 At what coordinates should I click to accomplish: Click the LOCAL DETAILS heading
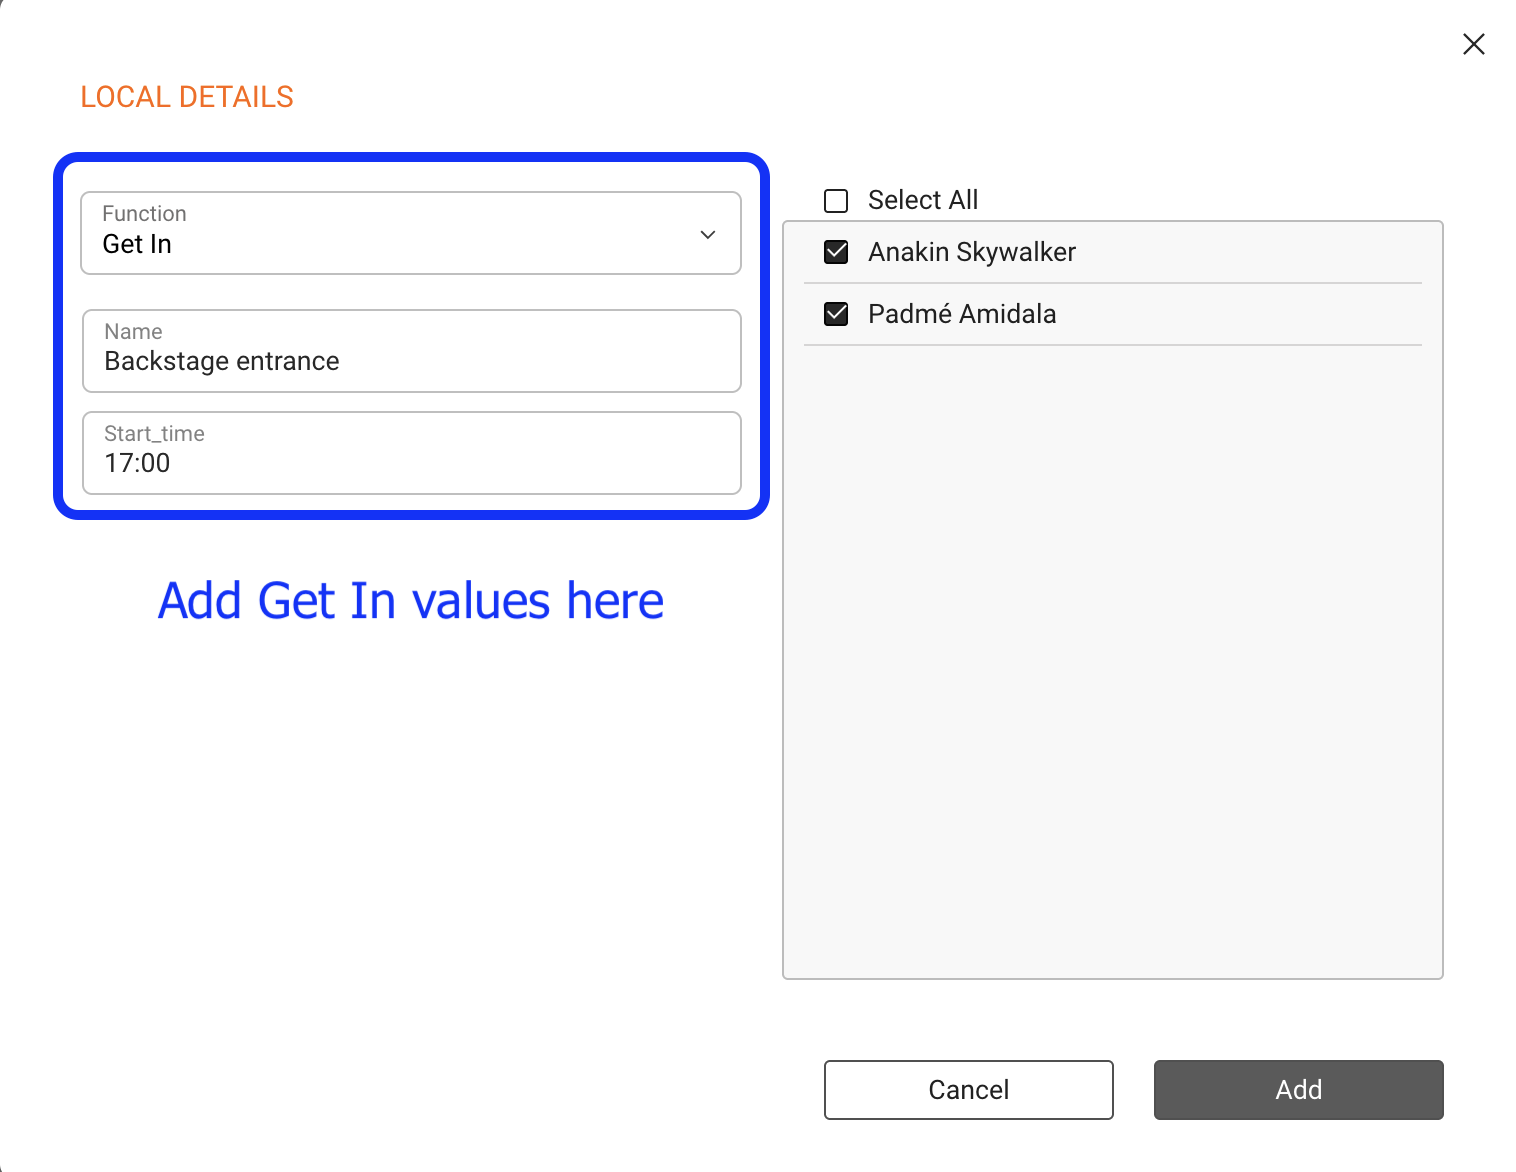(187, 97)
